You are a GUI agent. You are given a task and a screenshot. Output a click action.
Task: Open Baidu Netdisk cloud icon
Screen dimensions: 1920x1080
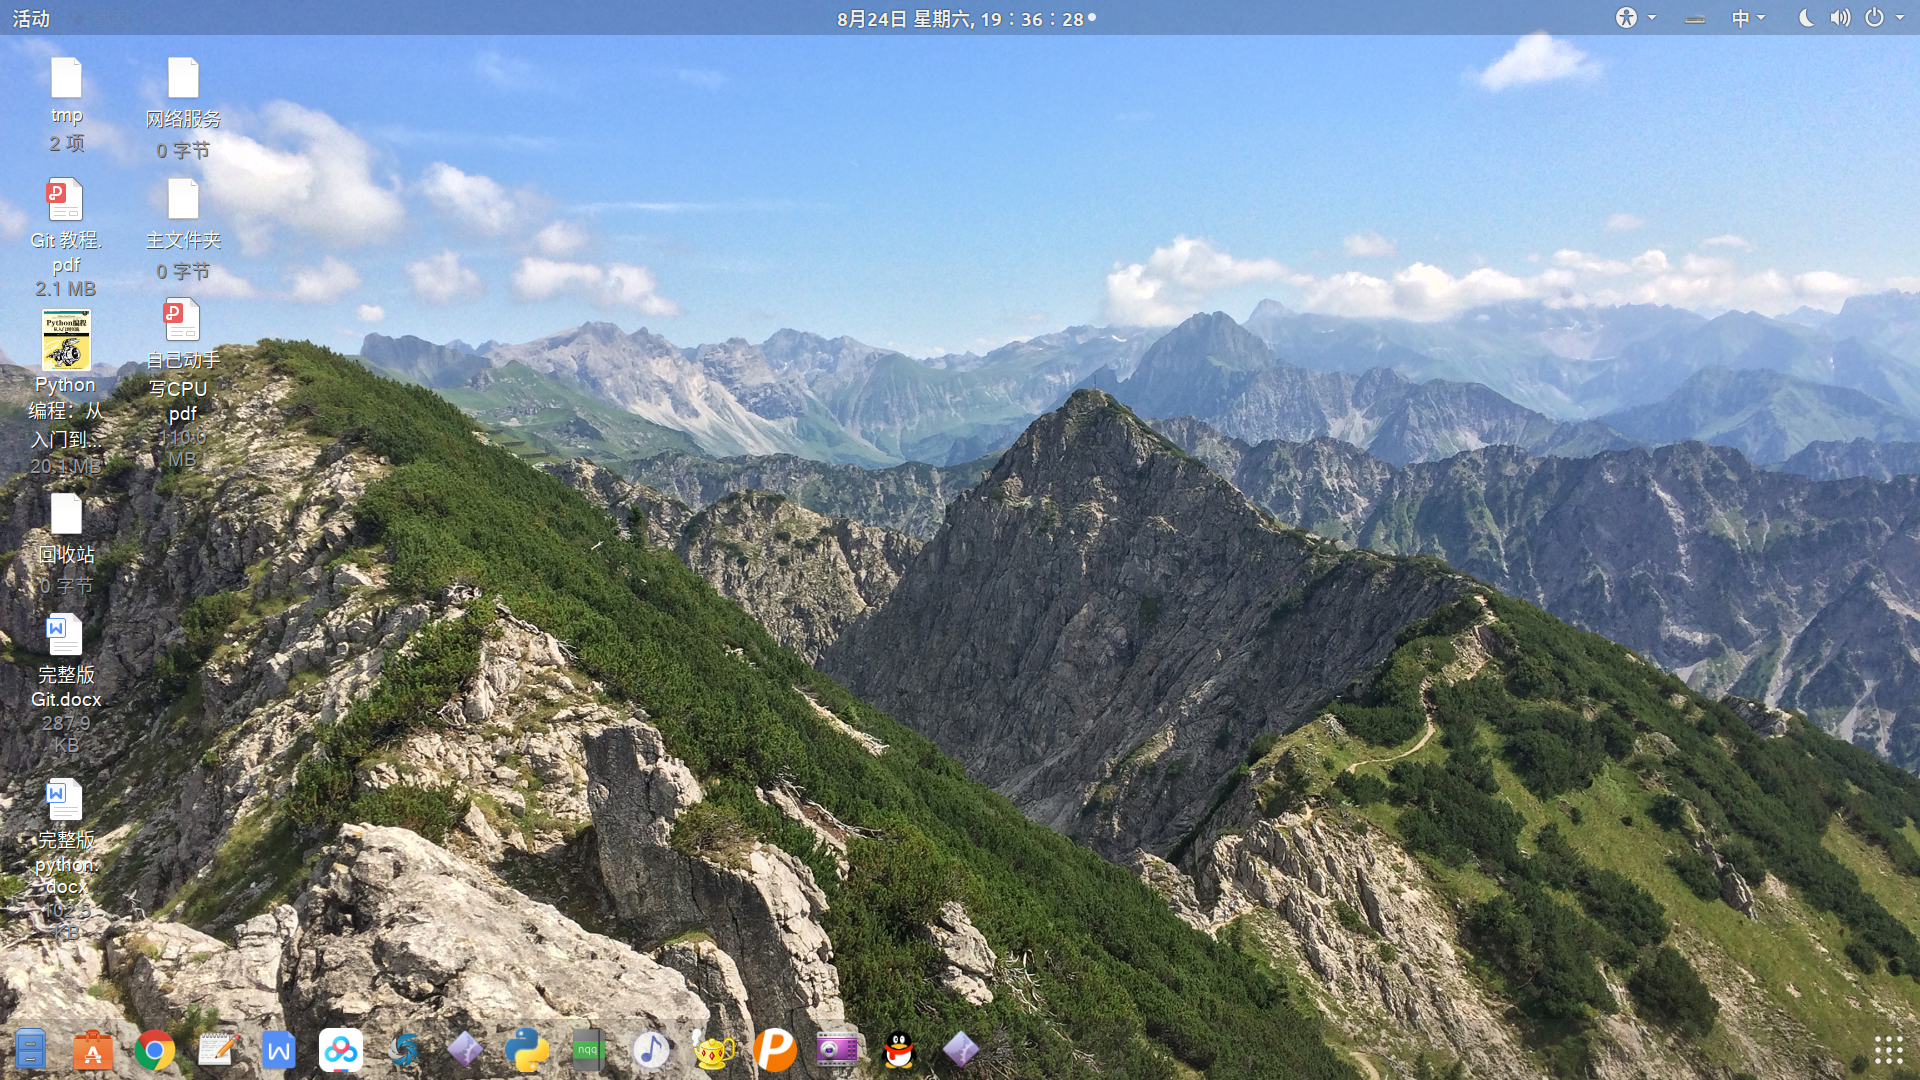[x=341, y=1050]
